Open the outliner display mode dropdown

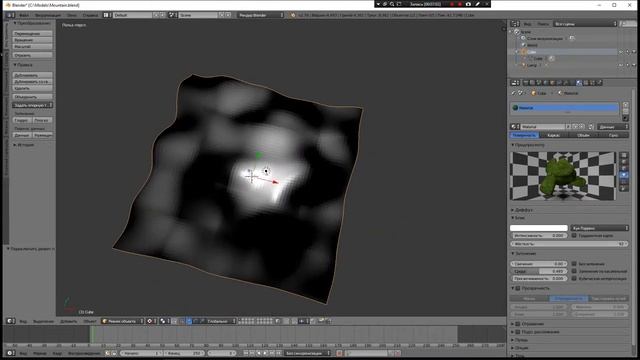(585, 24)
